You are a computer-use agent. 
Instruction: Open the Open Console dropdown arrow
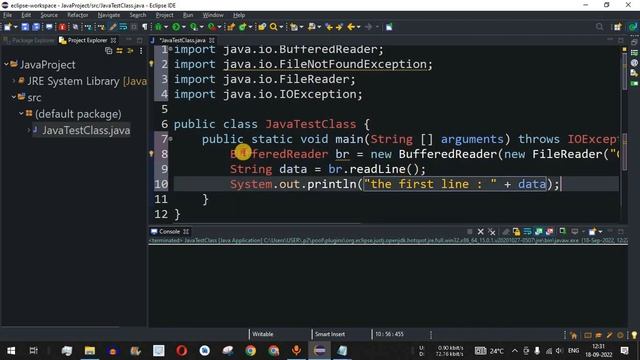pyautogui.click(x=600, y=232)
